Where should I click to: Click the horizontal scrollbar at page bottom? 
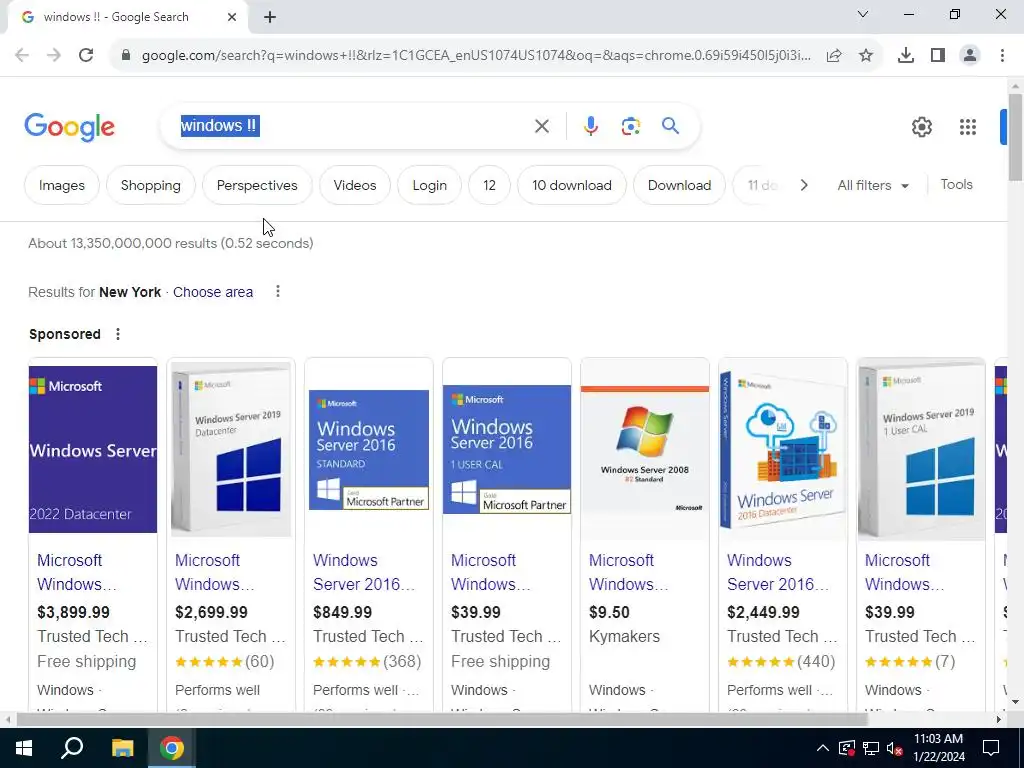coord(441,720)
